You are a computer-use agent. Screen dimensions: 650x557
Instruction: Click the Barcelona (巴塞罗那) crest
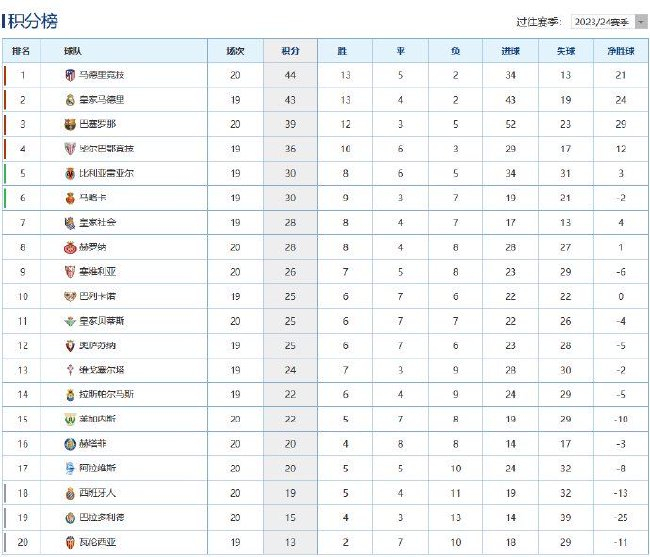(x=70, y=124)
